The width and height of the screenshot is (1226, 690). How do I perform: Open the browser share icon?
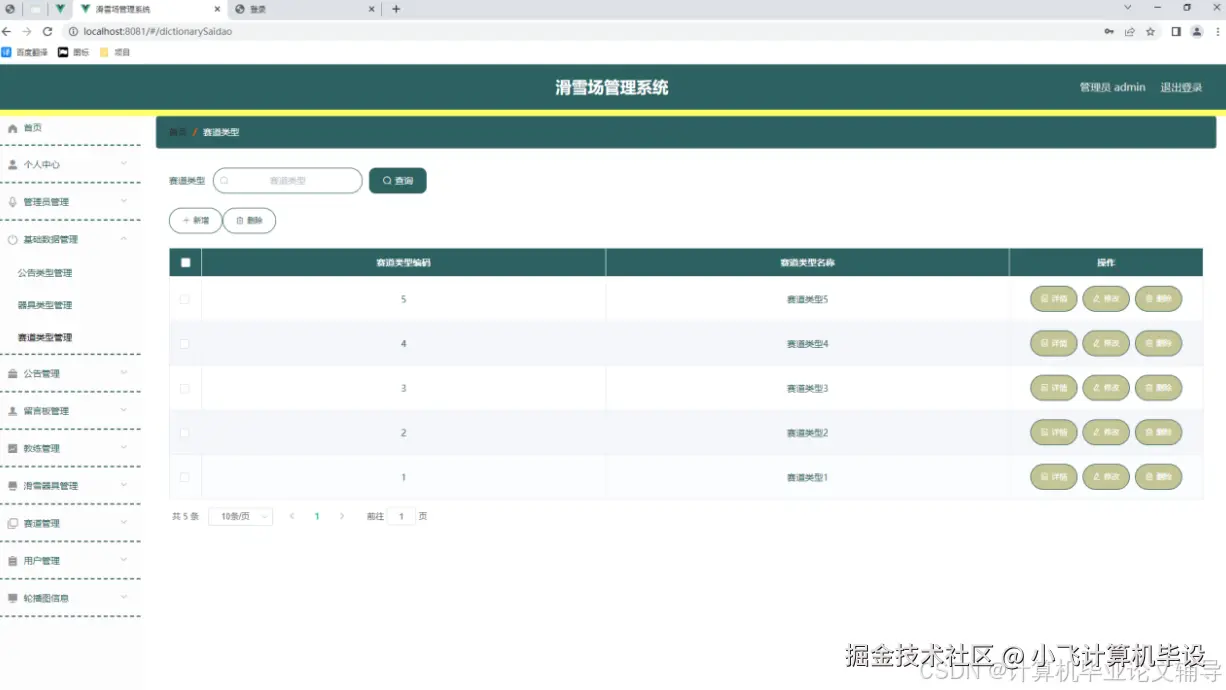point(1130,31)
